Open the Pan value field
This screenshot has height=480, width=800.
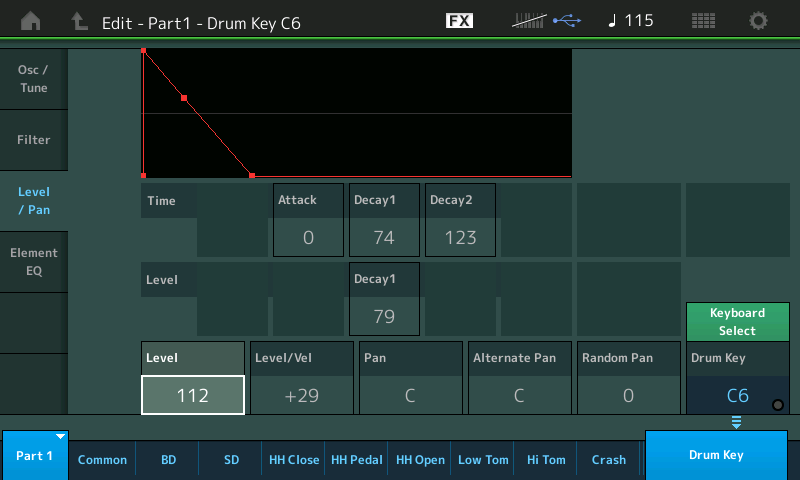pos(410,395)
